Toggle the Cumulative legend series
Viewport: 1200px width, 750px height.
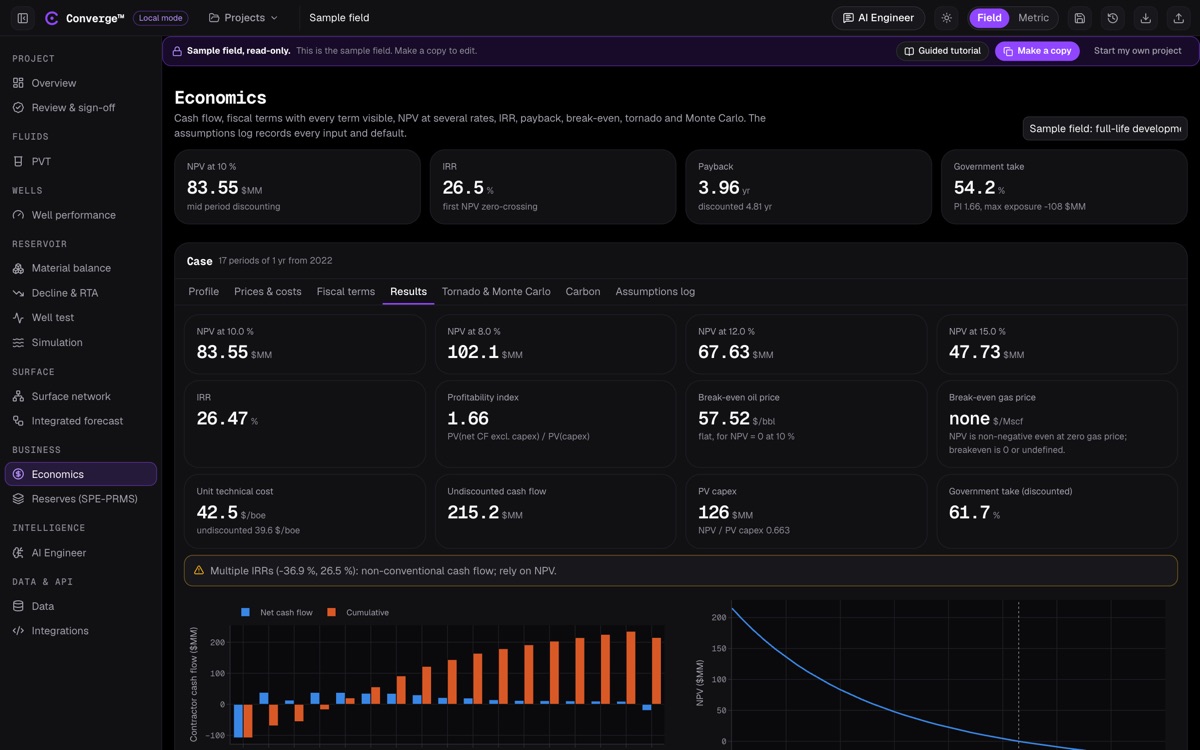358,612
